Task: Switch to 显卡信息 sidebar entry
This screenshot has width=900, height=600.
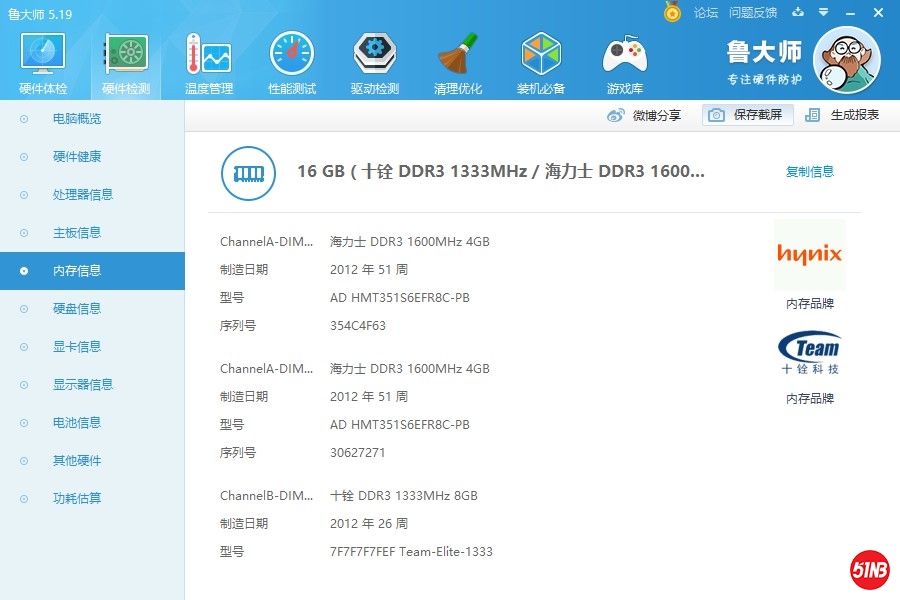Action: coord(77,347)
